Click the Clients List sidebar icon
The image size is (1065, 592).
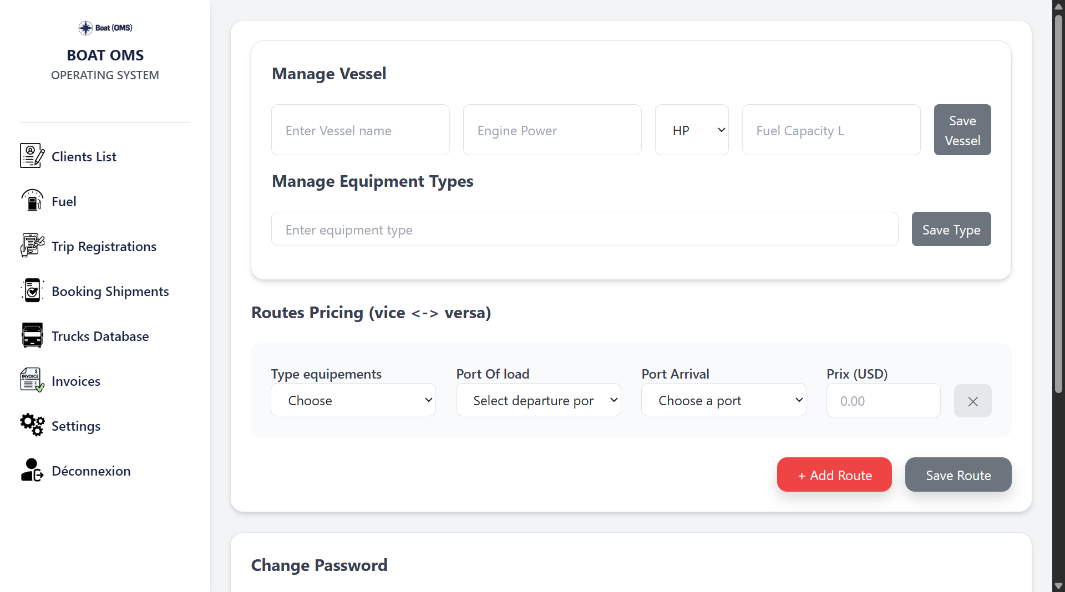pos(32,156)
